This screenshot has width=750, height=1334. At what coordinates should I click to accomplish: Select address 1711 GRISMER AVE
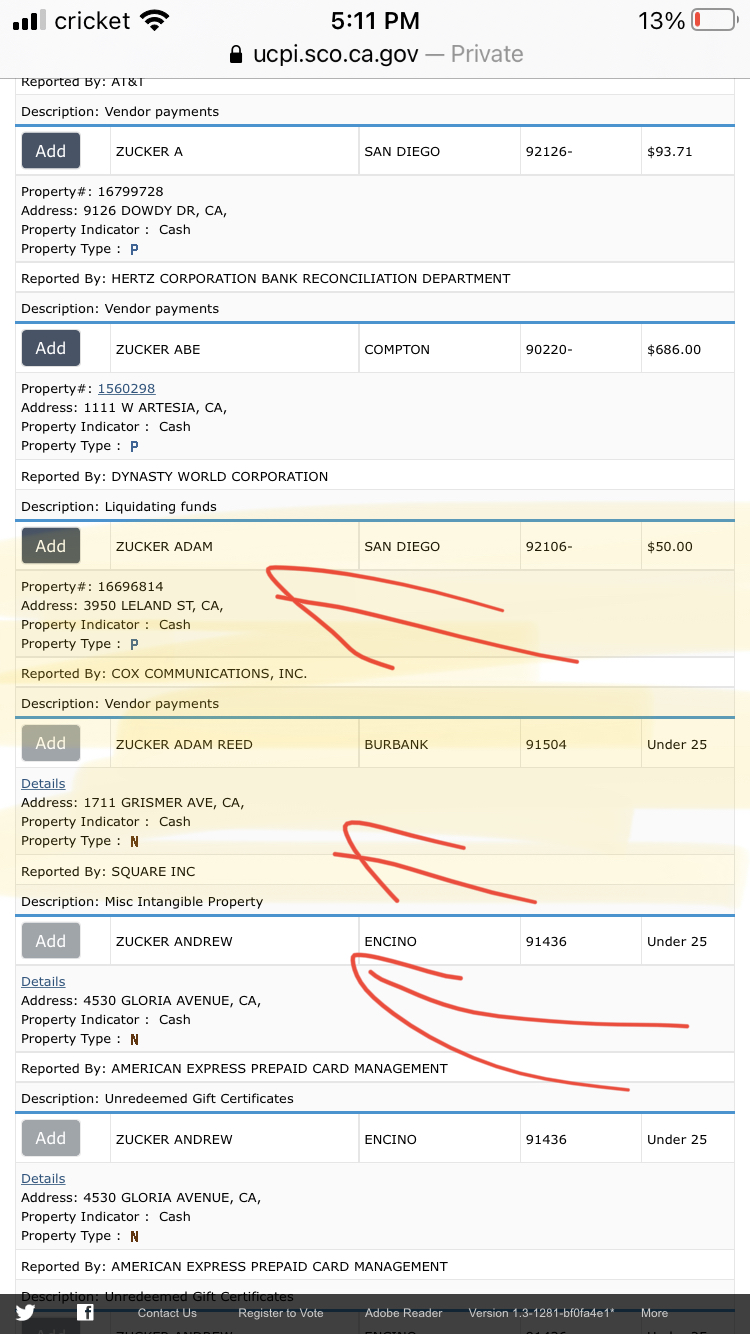(x=133, y=802)
